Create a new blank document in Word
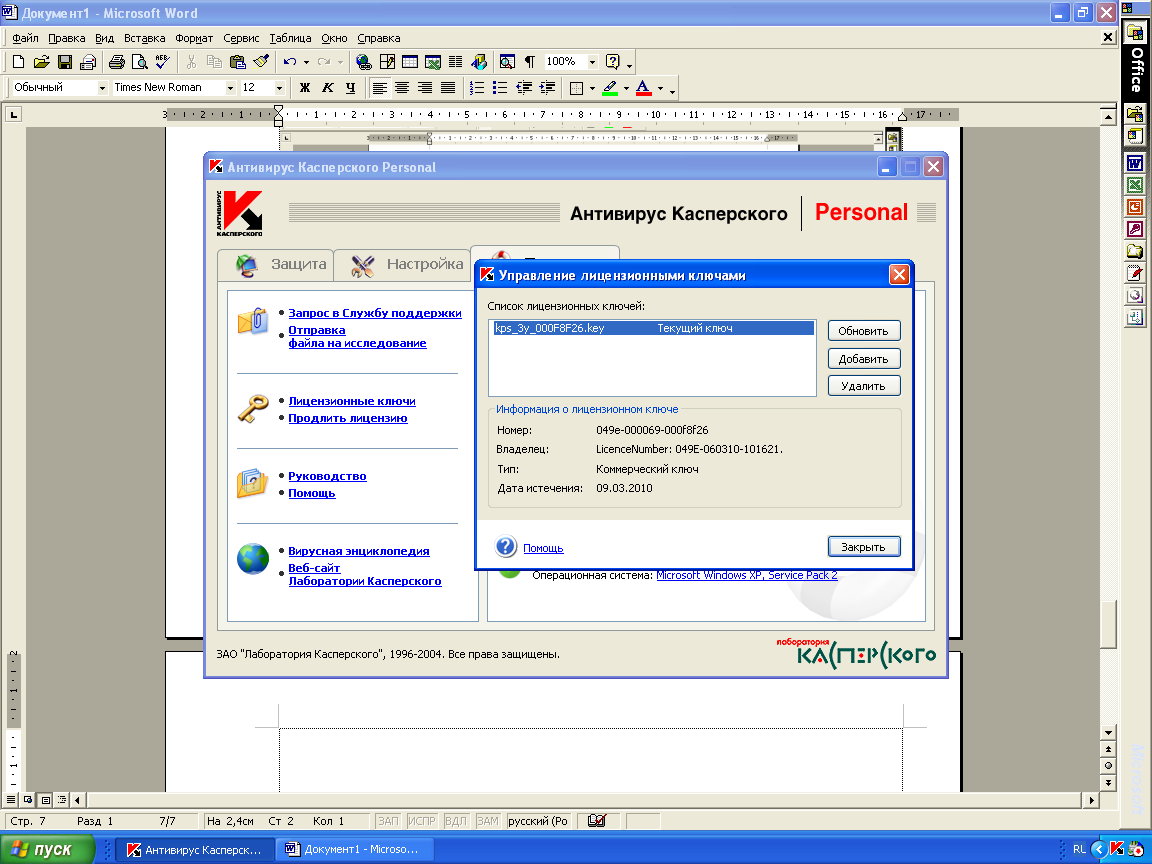 pyautogui.click(x=18, y=62)
